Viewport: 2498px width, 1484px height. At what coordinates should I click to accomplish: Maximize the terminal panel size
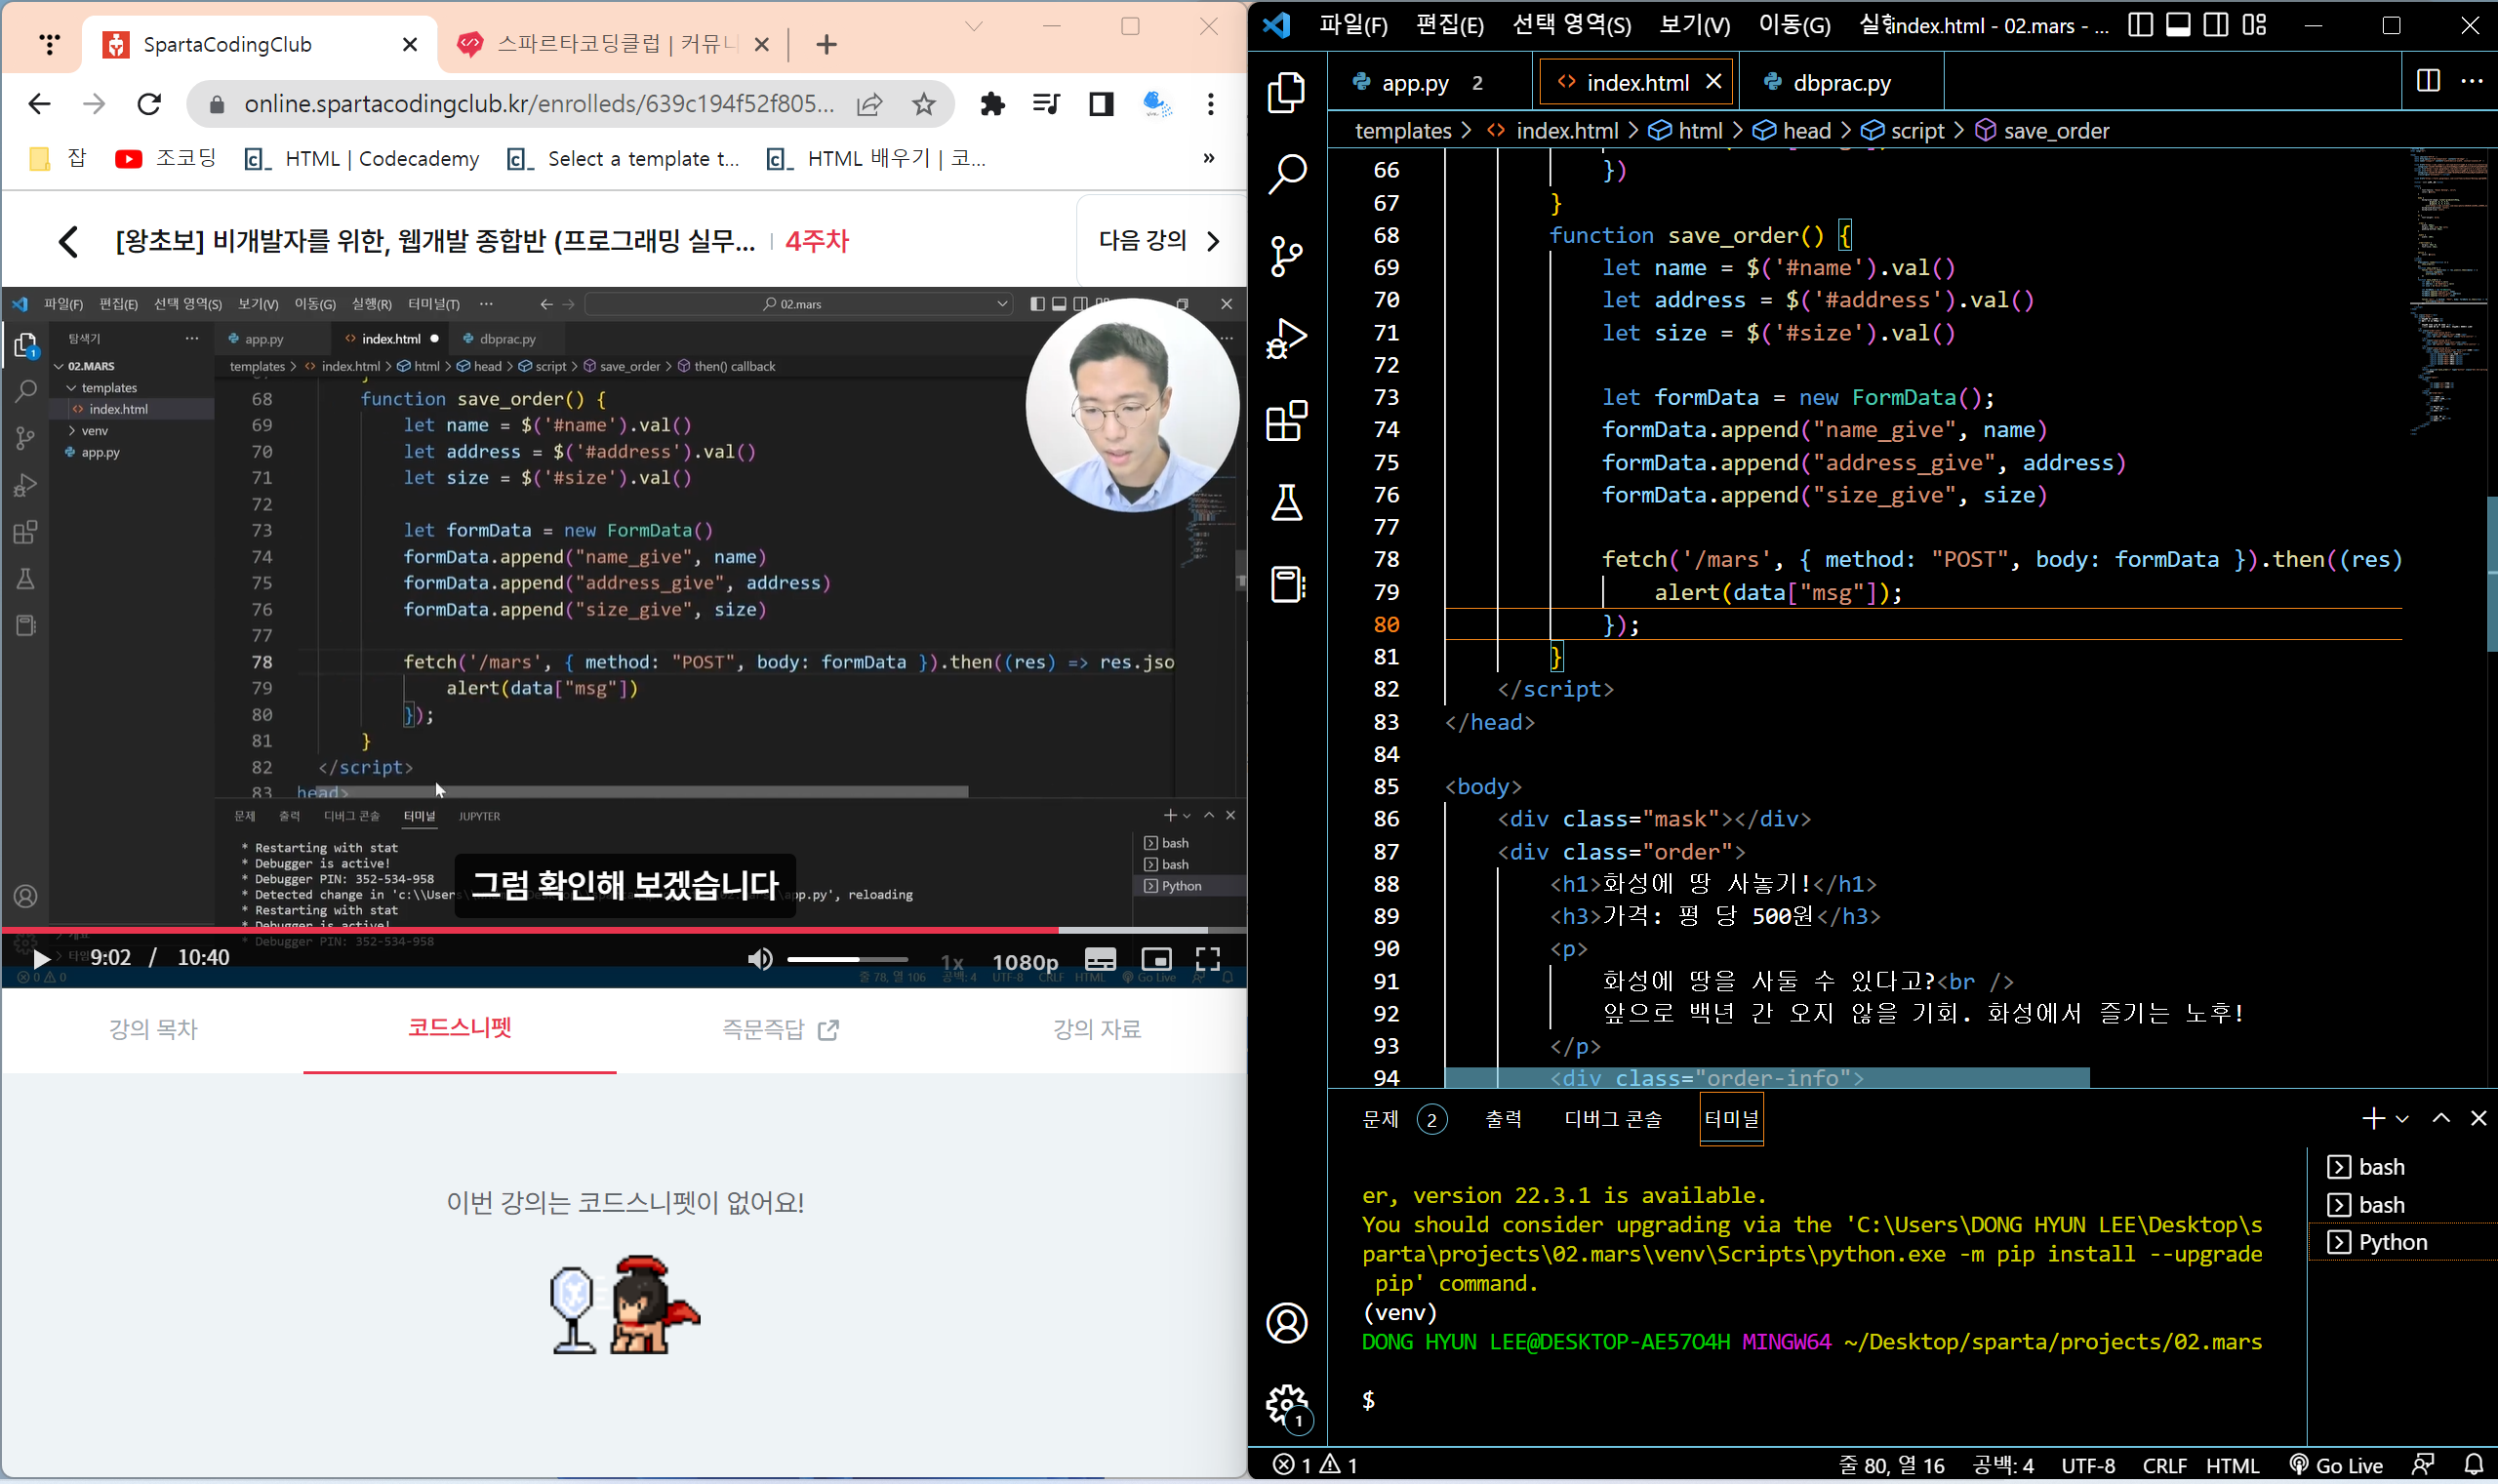[2441, 1118]
